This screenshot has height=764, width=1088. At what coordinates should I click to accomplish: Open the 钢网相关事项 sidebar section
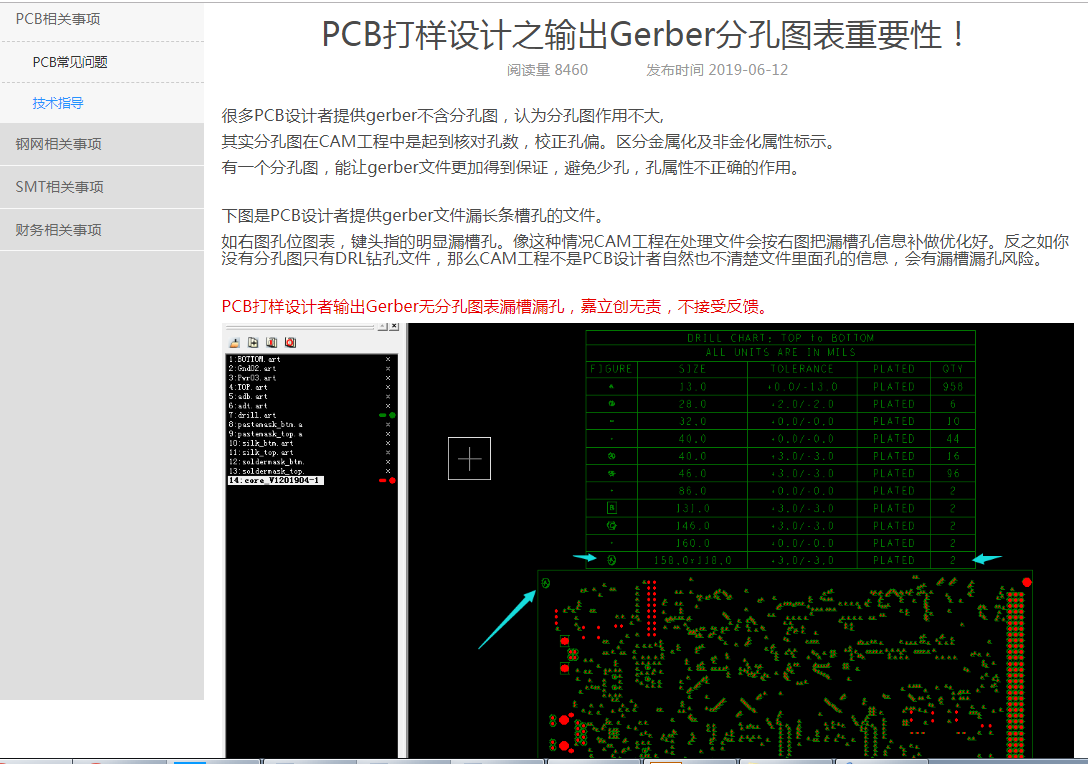point(102,144)
